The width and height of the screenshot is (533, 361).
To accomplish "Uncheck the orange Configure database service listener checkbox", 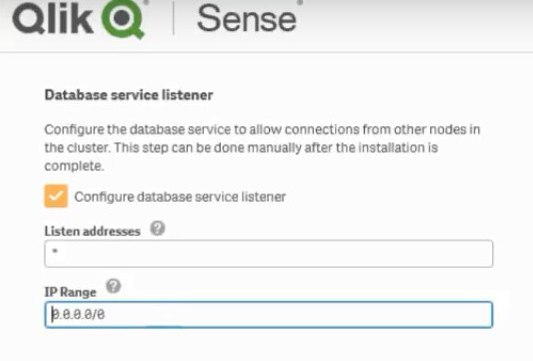I will pos(56,196).
